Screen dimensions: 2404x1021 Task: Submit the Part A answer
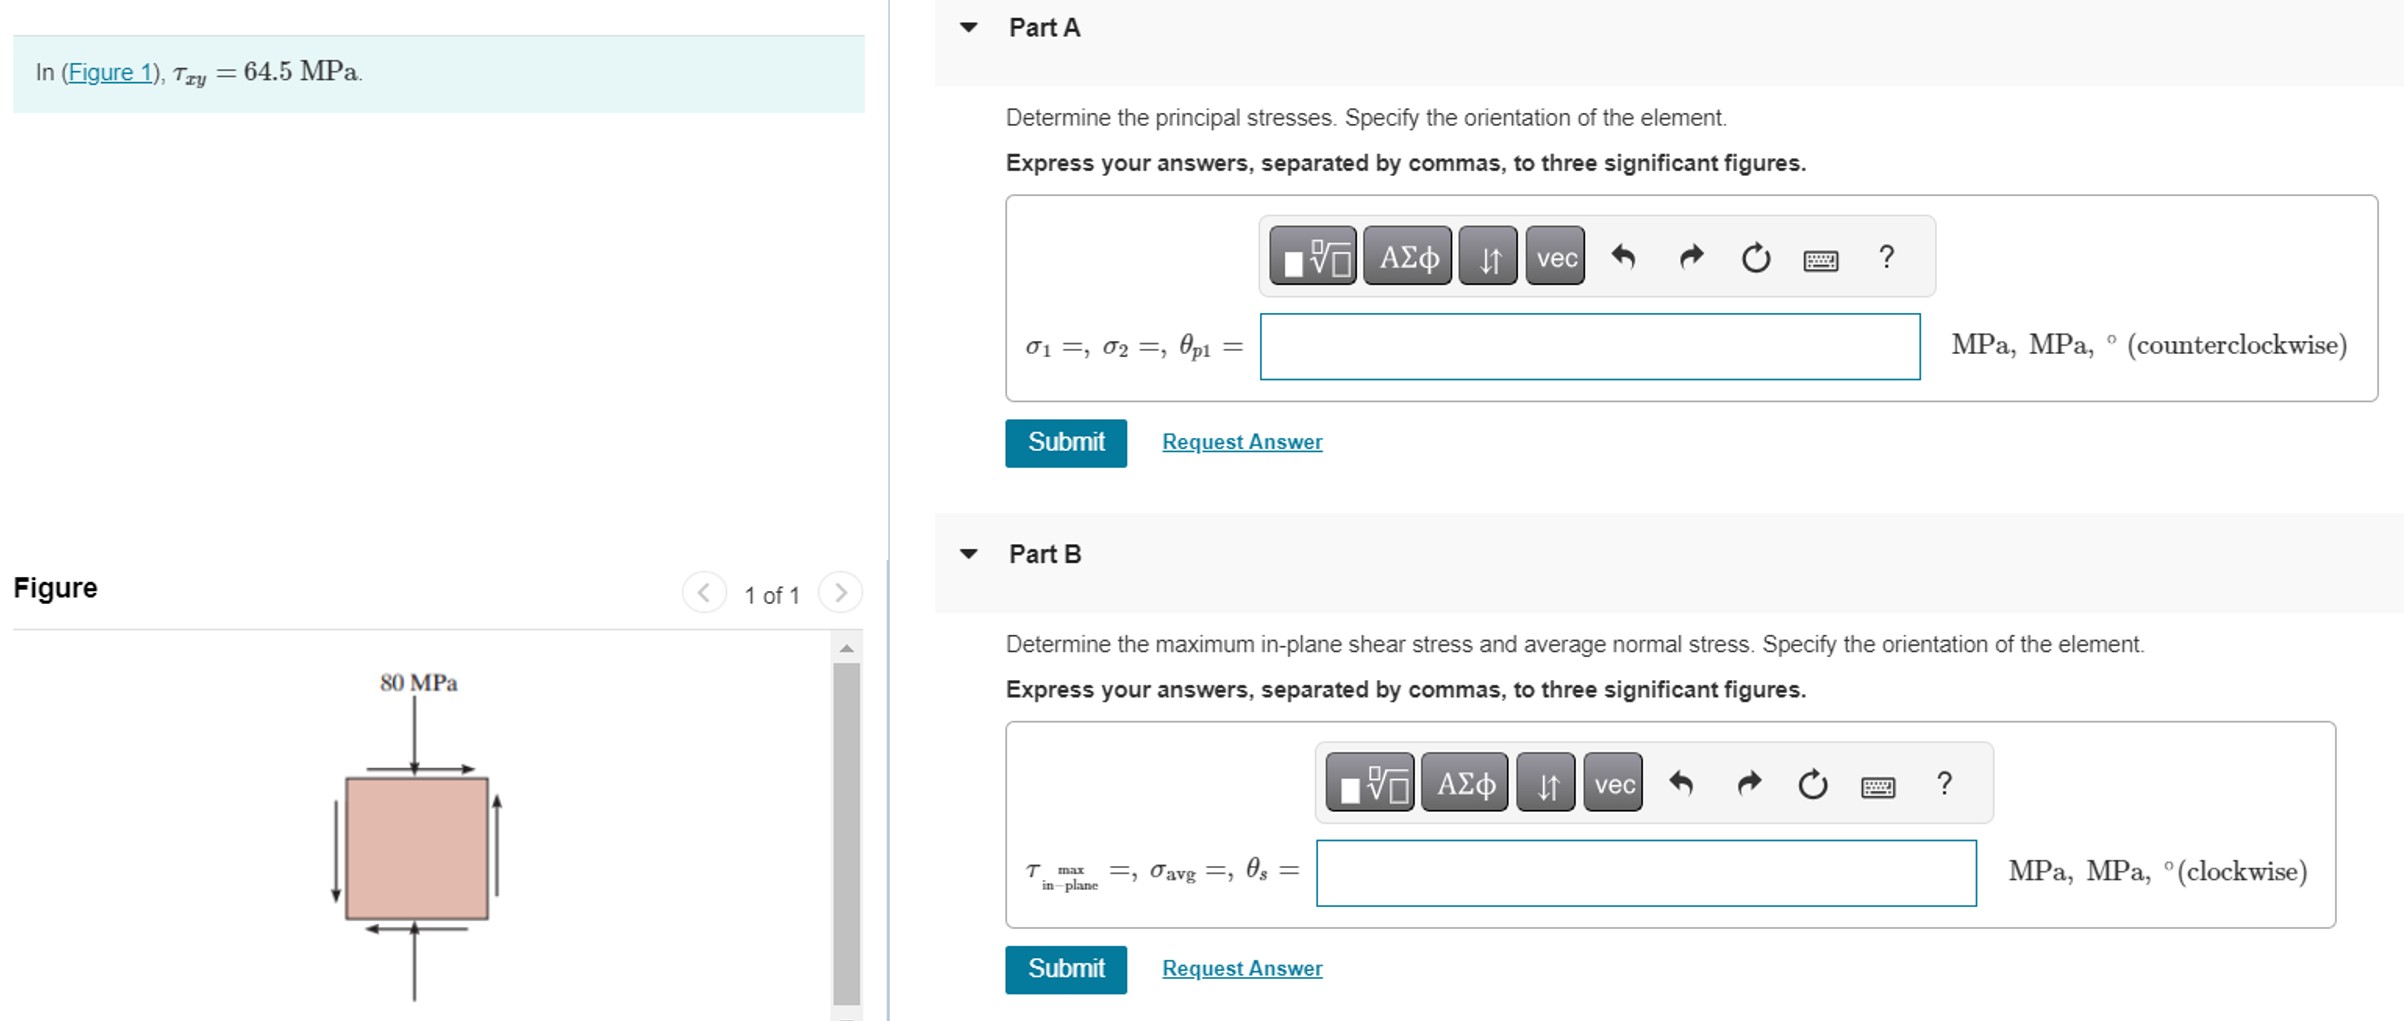click(1065, 443)
